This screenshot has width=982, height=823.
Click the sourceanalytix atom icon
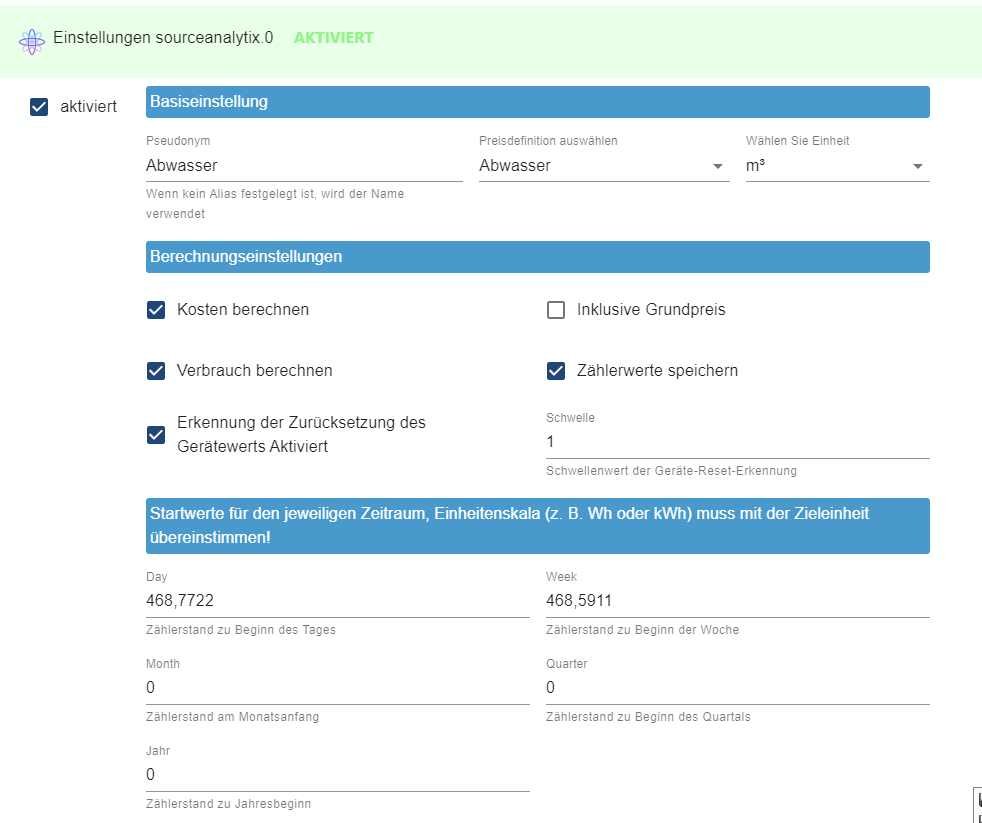coord(32,42)
